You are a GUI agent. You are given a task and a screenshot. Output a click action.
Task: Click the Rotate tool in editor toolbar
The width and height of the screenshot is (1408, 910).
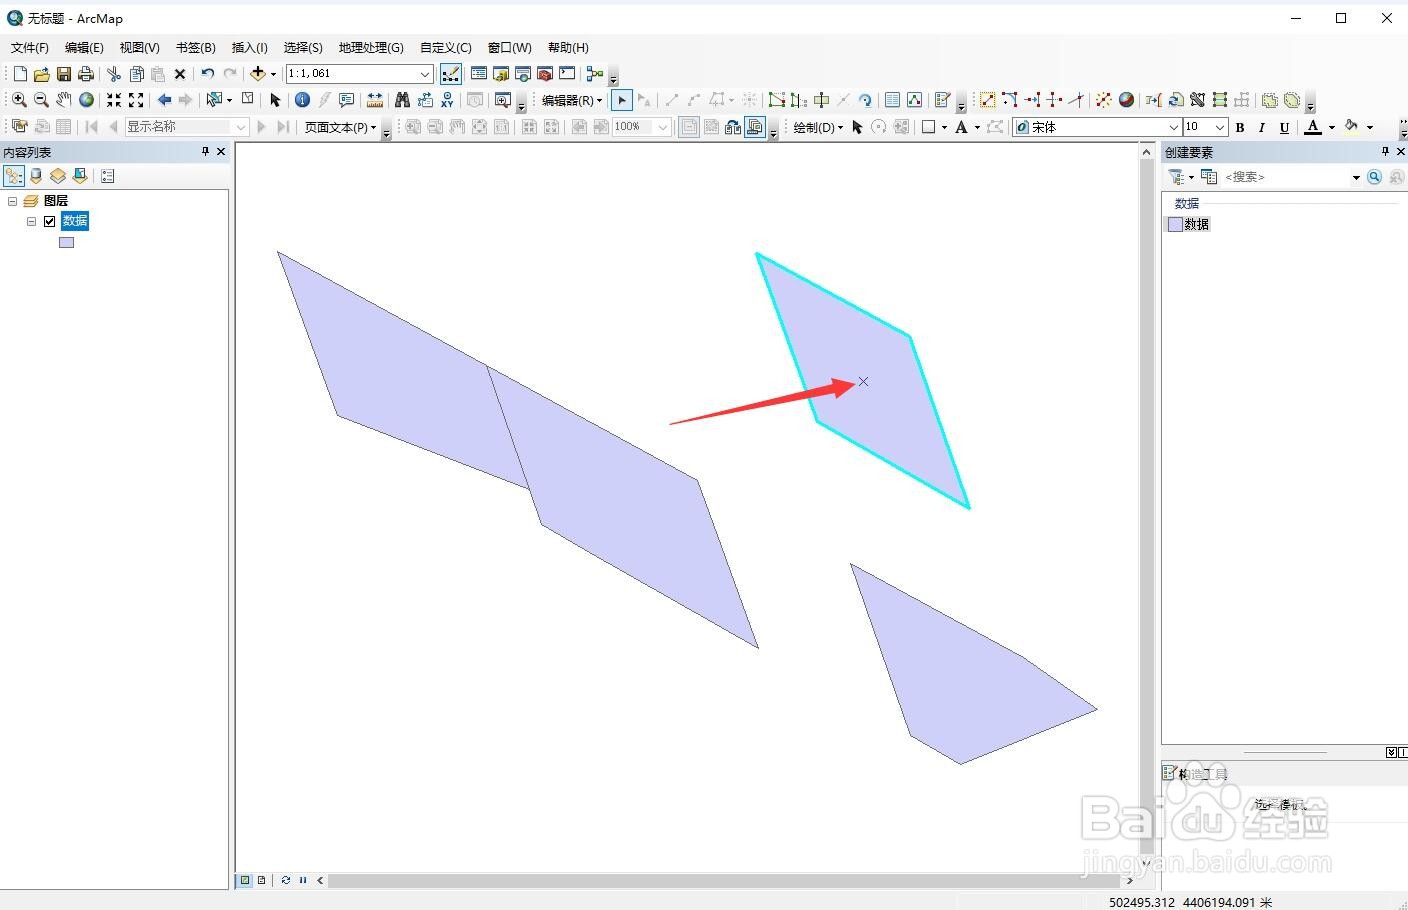click(x=866, y=100)
